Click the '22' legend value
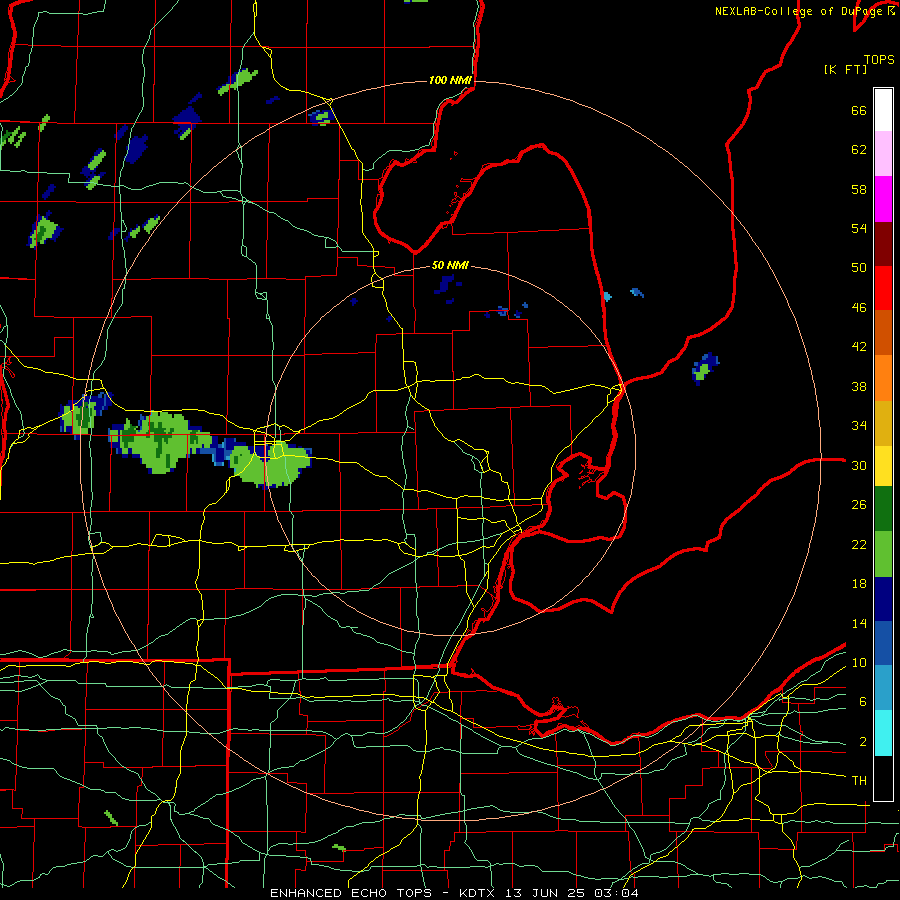The image size is (900, 900). point(859,544)
